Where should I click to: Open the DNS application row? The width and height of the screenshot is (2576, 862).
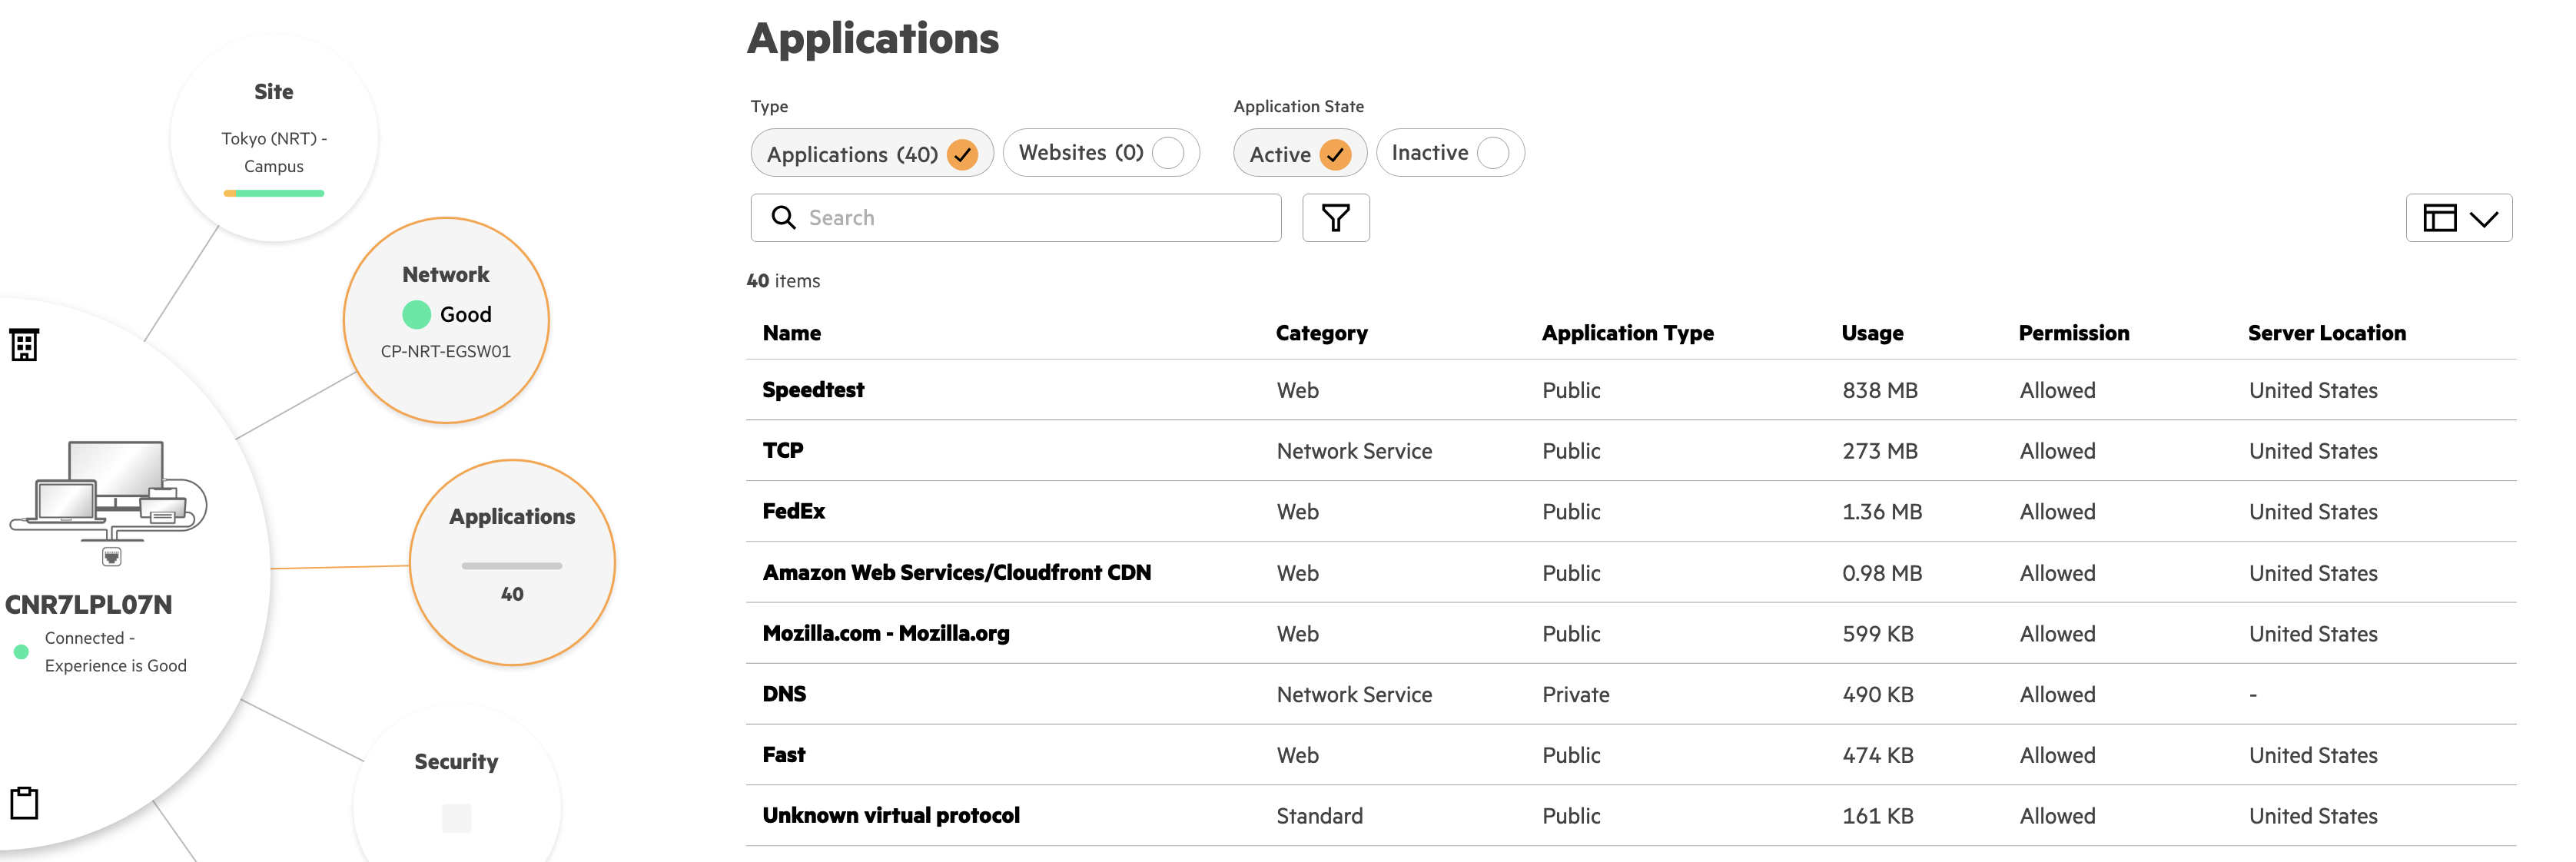(1631, 694)
